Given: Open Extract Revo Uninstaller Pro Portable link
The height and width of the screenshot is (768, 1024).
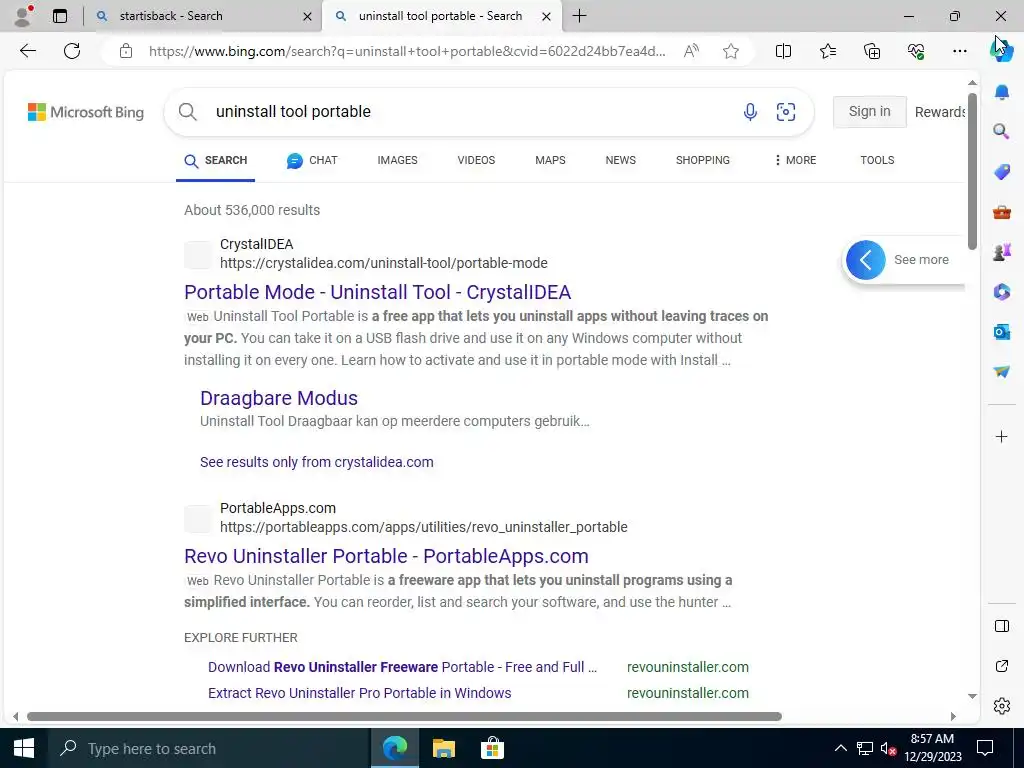Looking at the screenshot, I should [x=359, y=694].
